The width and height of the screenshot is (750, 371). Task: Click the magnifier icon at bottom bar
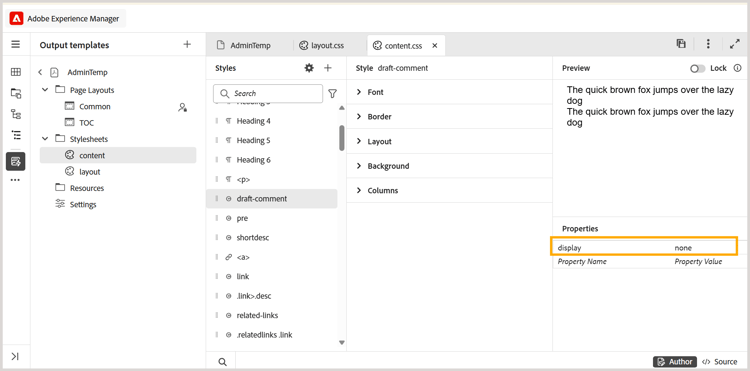tap(222, 362)
